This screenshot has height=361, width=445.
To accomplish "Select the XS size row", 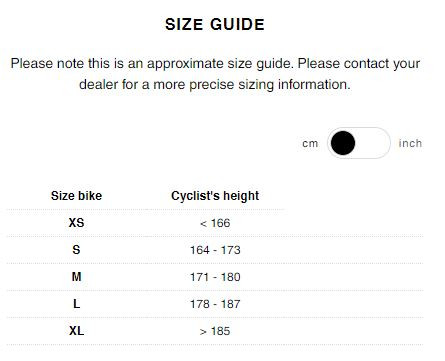I will [x=215, y=223].
